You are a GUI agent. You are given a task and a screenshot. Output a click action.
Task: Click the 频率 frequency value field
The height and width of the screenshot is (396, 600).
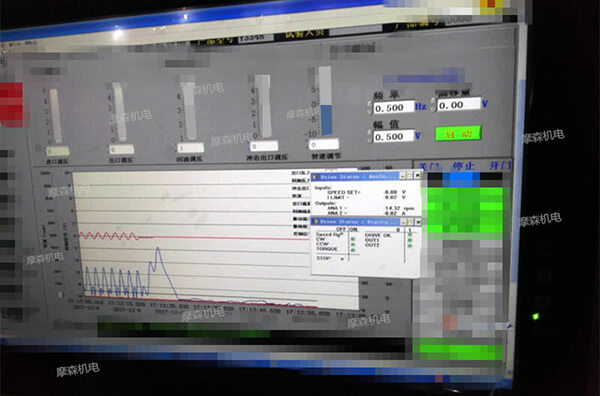click(x=394, y=108)
